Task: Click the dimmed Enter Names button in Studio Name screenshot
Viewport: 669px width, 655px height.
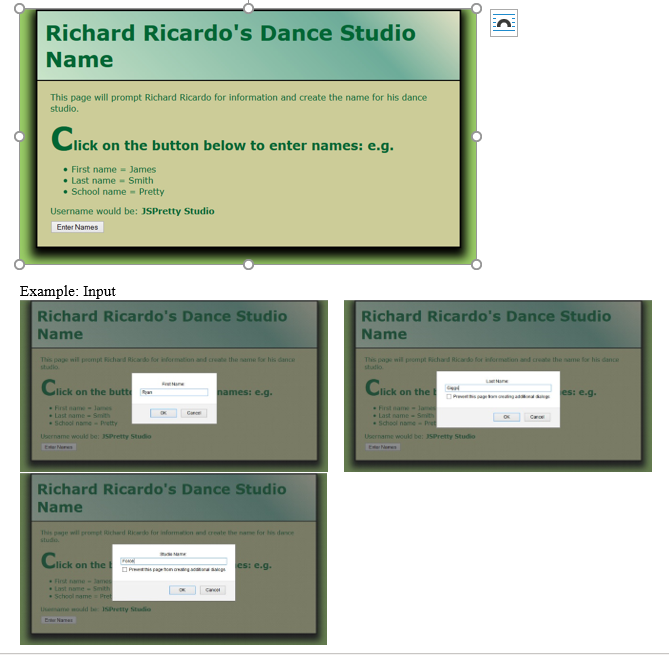Action: pos(59,620)
